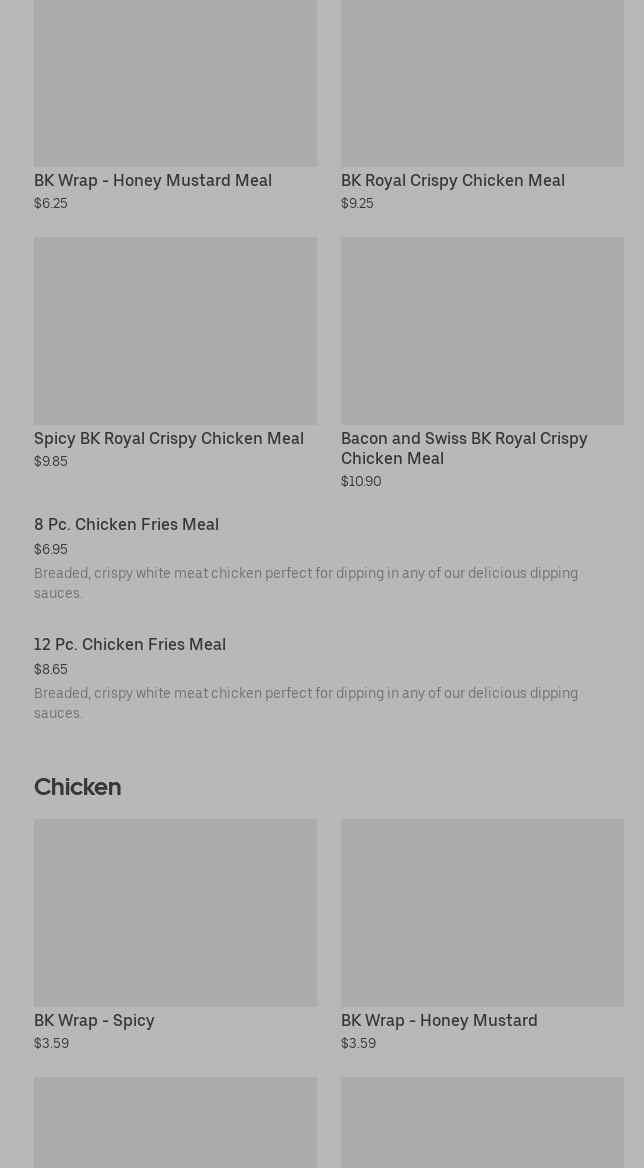Screen dimensions: 644x1168
Task: Click the Chicken section heading
Action: point(78,787)
